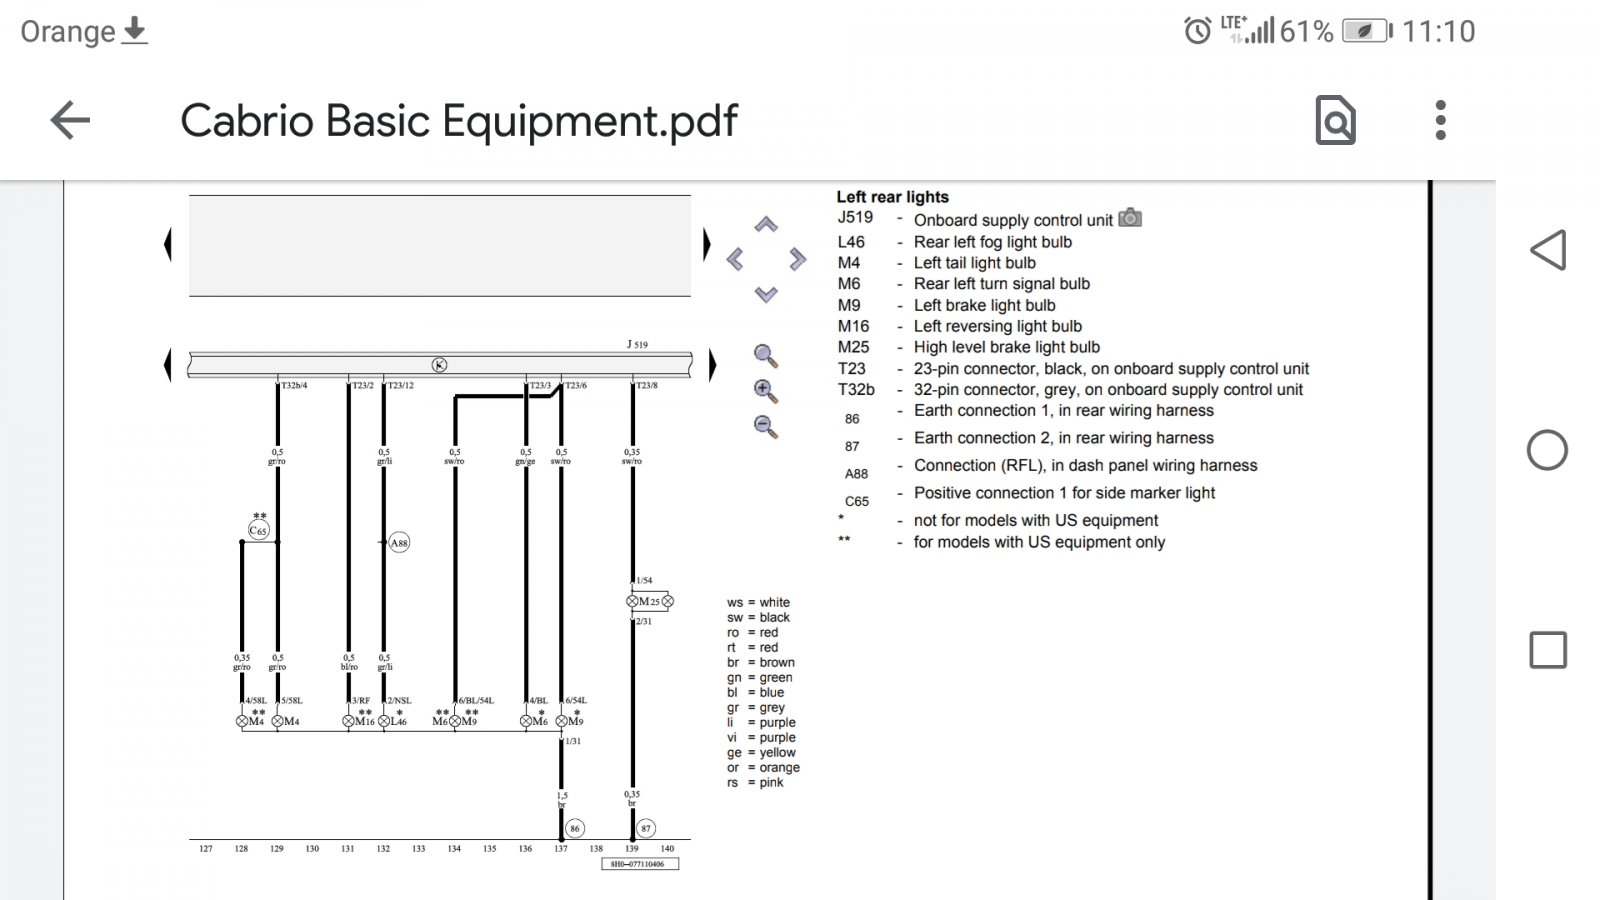
Task: Click the left arrow beside the J519 bar
Action: click(168, 365)
